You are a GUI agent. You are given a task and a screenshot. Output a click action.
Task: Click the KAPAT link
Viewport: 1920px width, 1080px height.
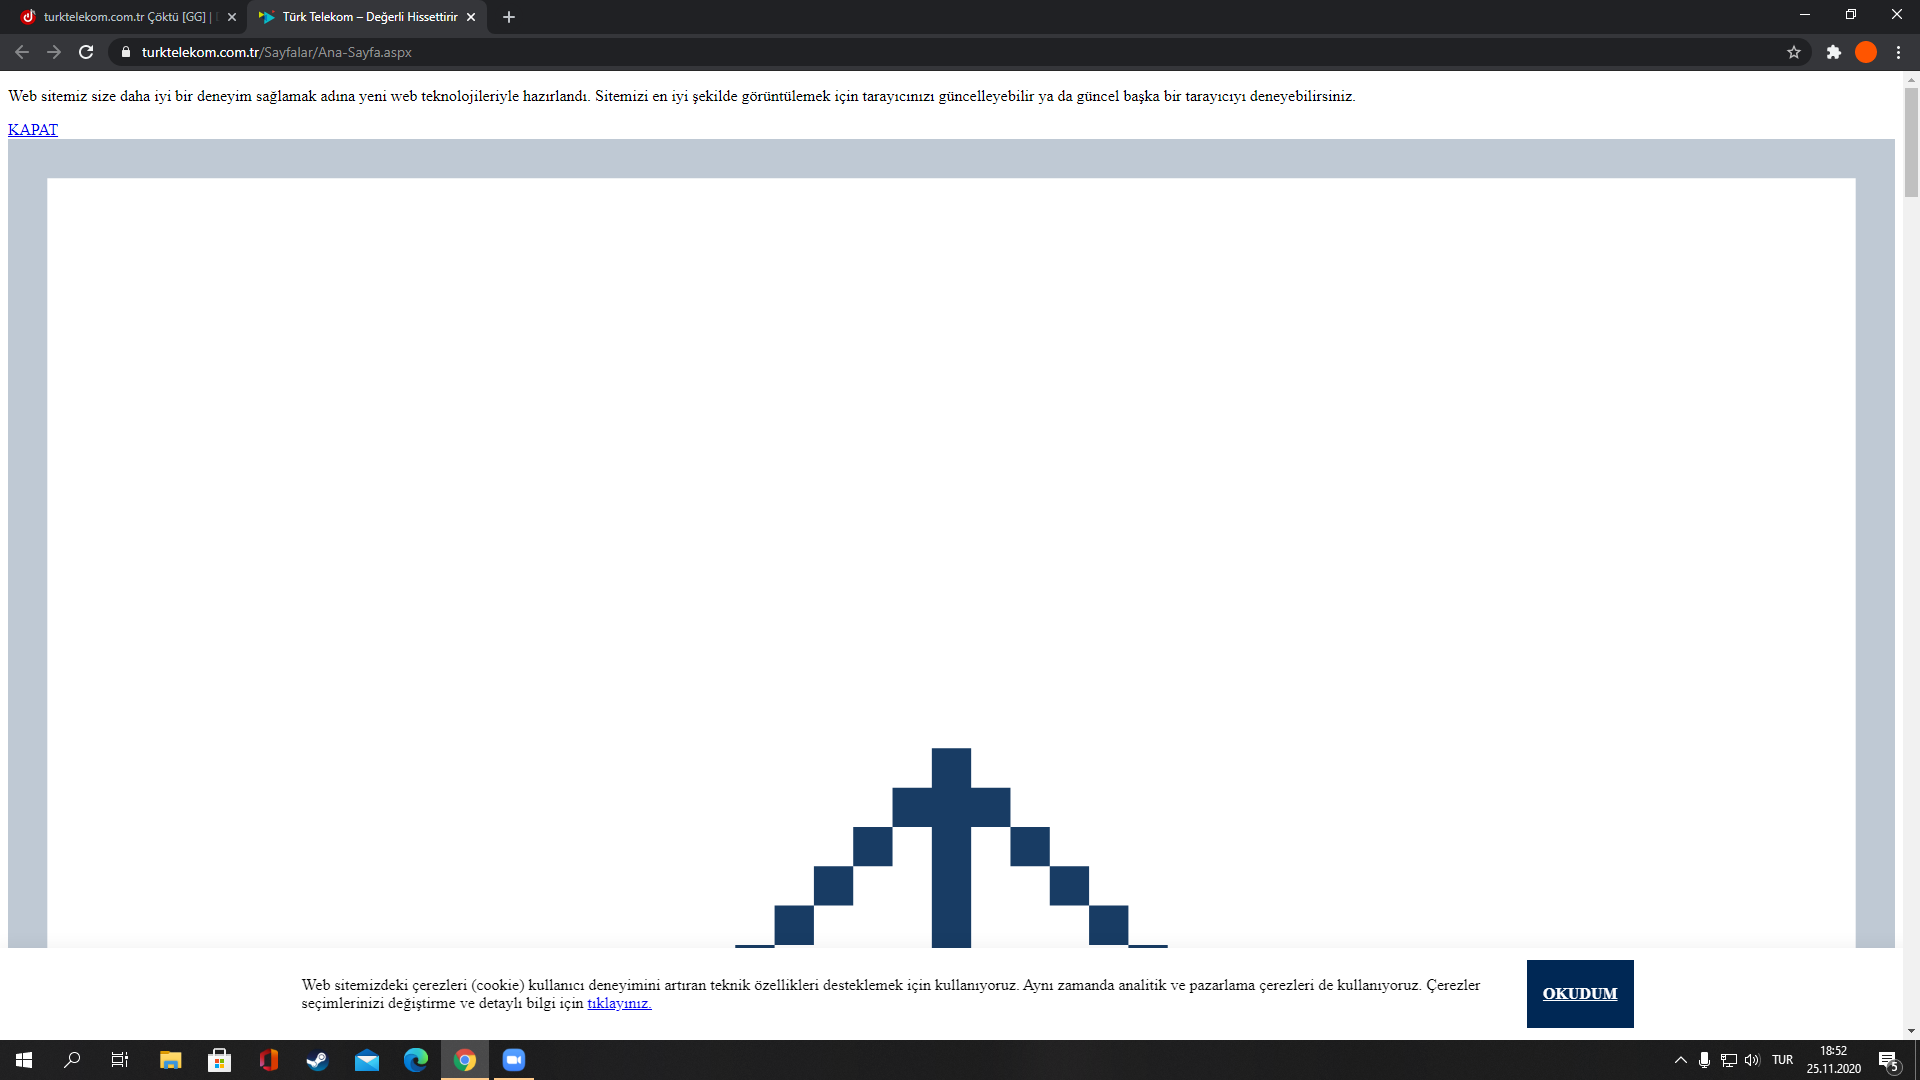pyautogui.click(x=33, y=129)
